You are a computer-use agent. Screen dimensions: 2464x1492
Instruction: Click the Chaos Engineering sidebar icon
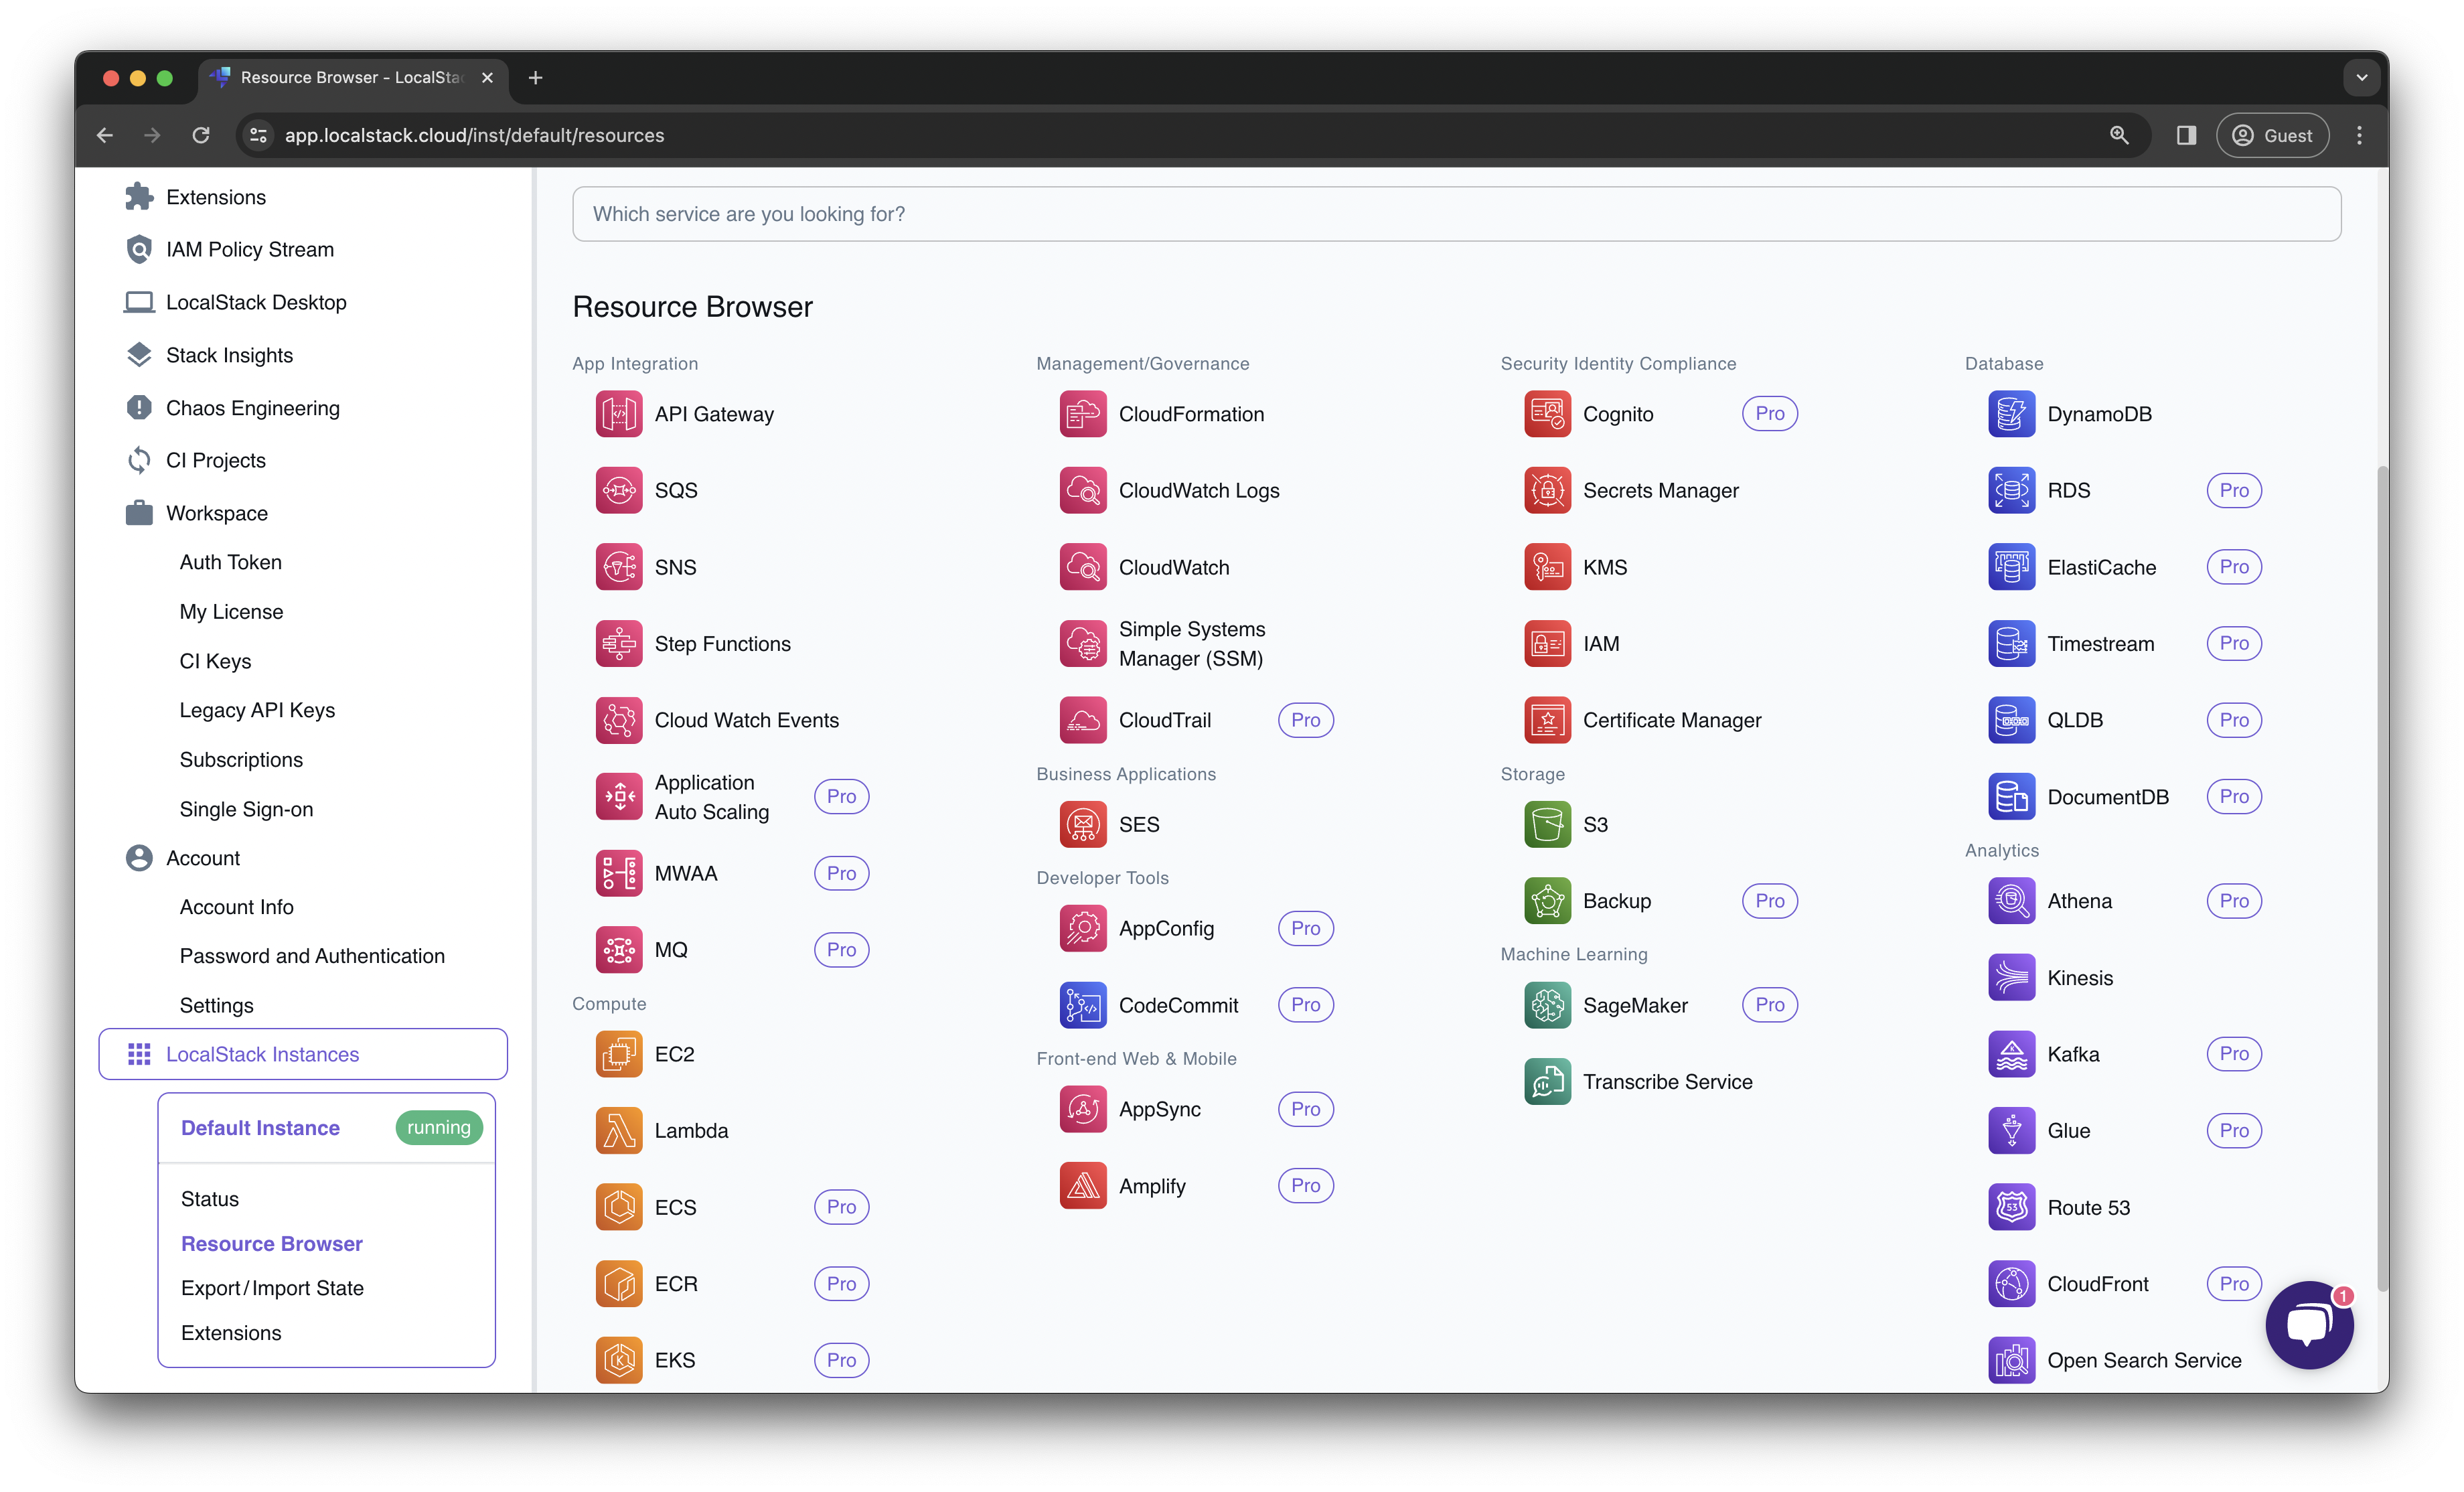pyautogui.click(x=139, y=407)
